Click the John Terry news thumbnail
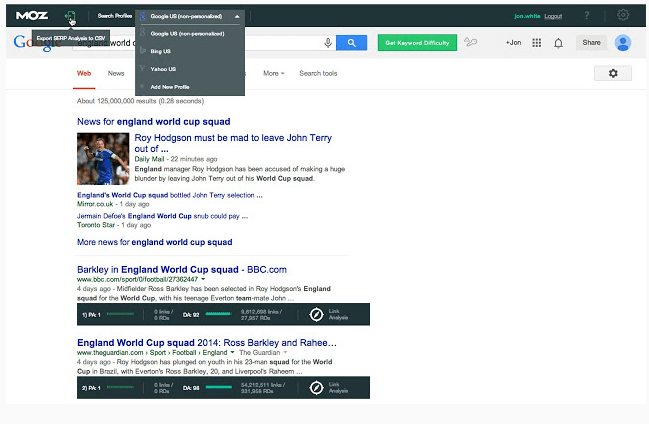649x424 pixels. [103, 159]
